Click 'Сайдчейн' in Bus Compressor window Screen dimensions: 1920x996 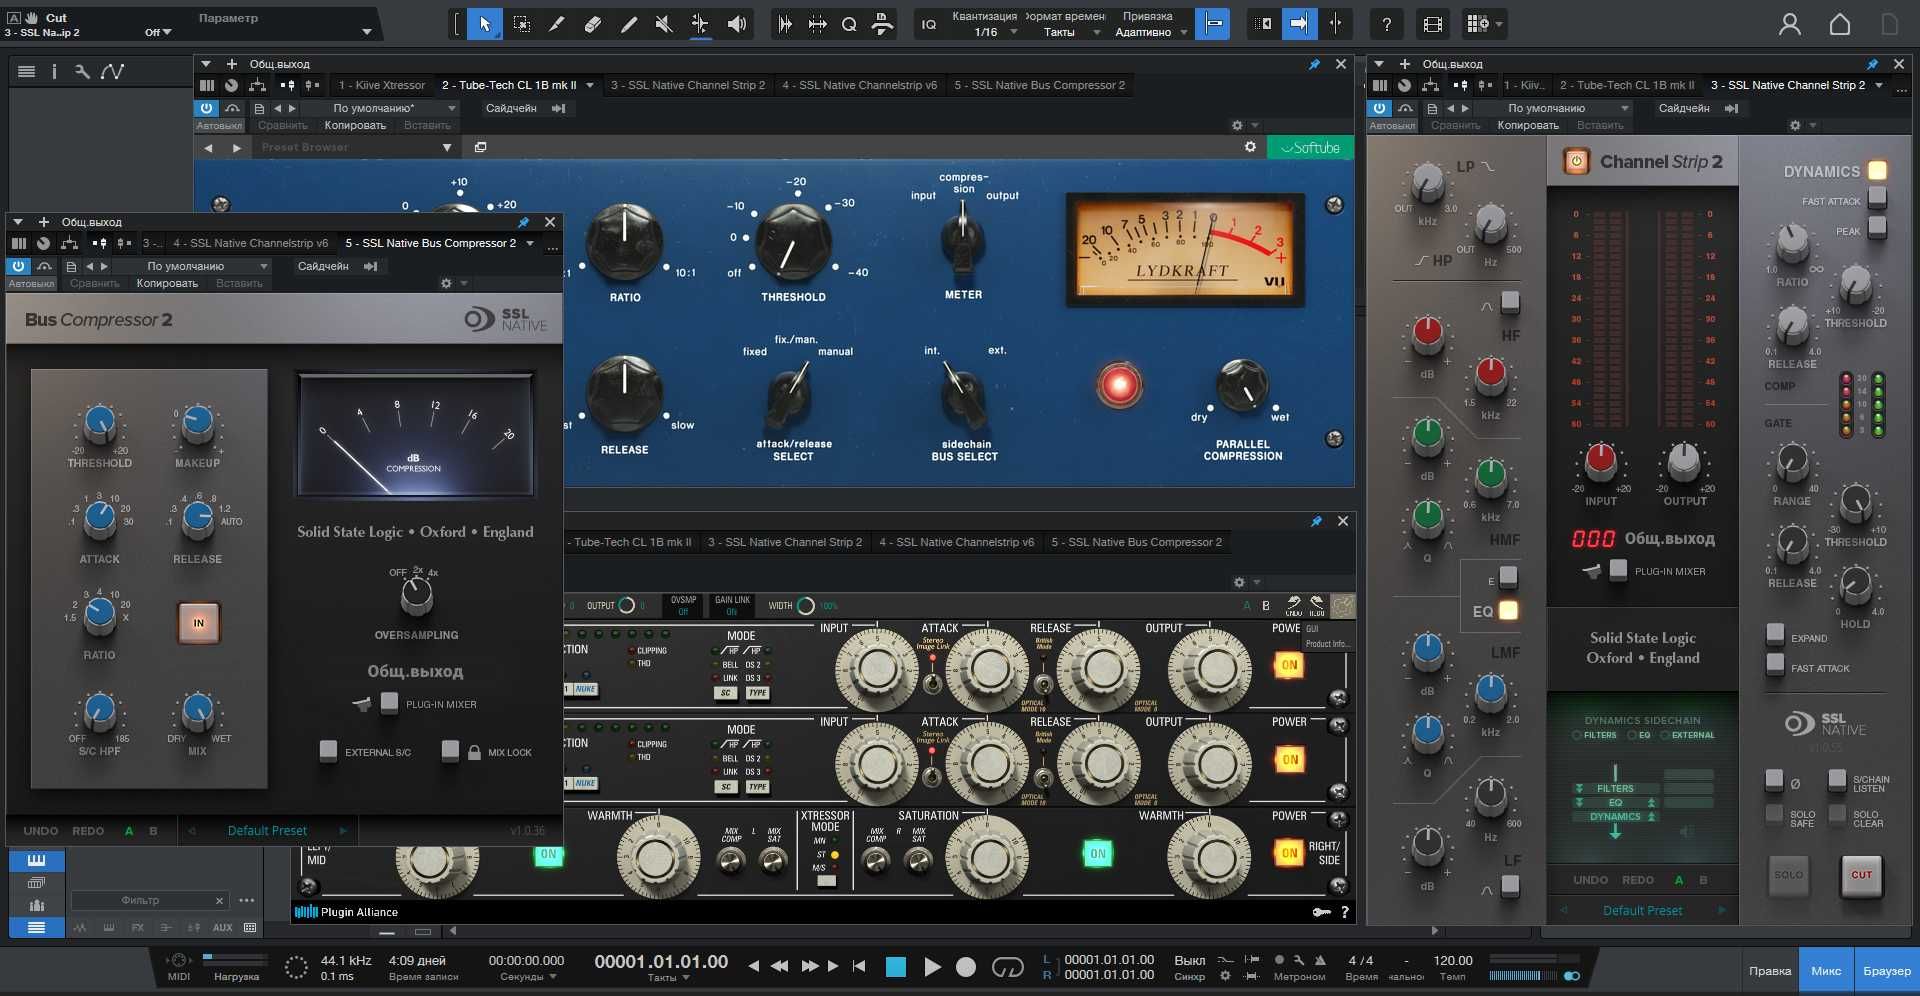click(x=323, y=266)
